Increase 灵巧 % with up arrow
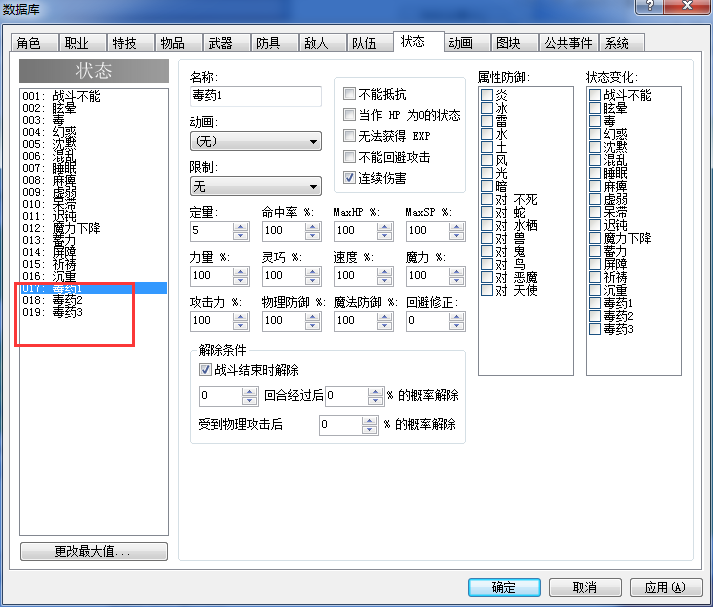 point(312,271)
